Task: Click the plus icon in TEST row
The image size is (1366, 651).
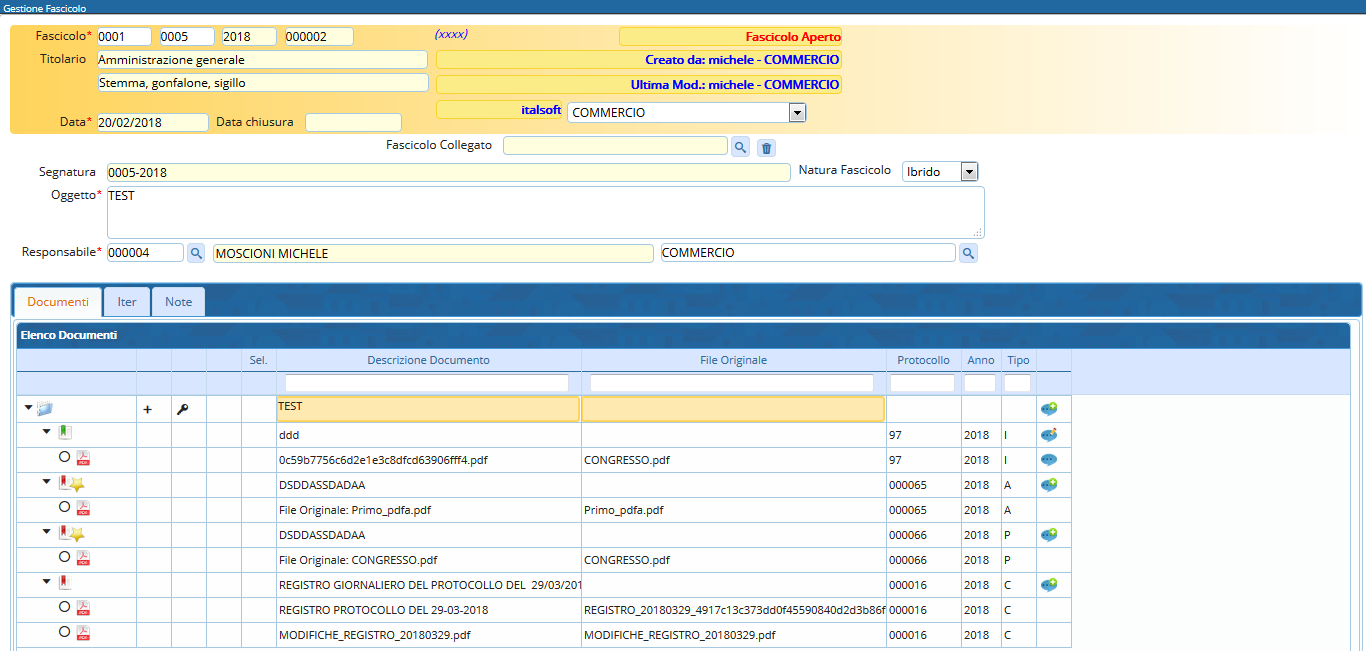Action: coord(148,410)
